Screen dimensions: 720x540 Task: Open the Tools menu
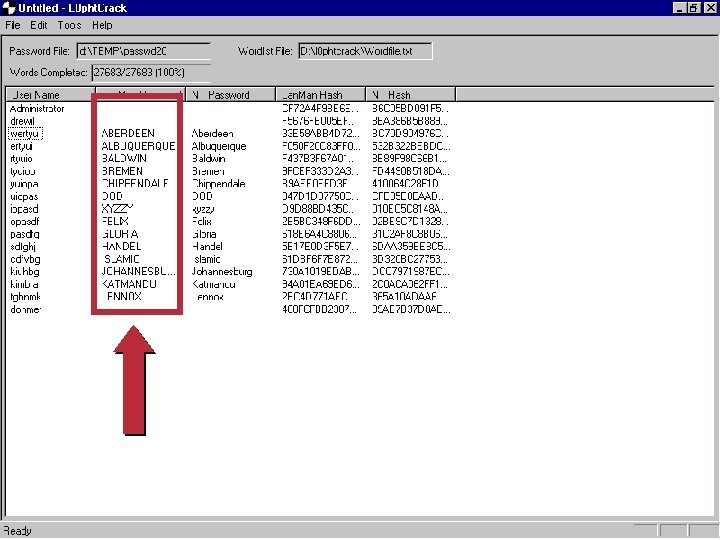[x=69, y=25]
